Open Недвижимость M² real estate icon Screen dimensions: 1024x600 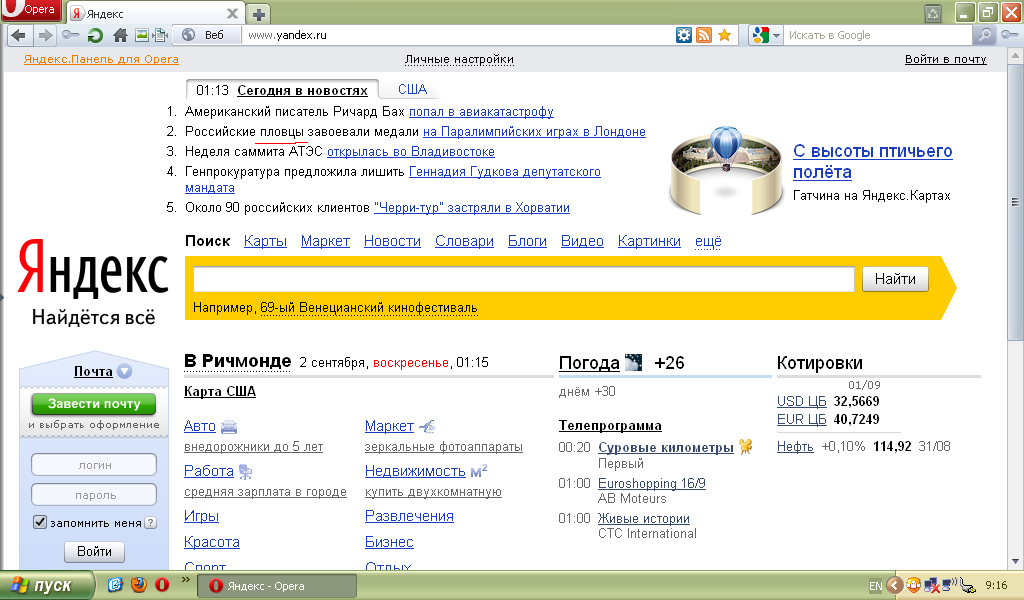479,471
